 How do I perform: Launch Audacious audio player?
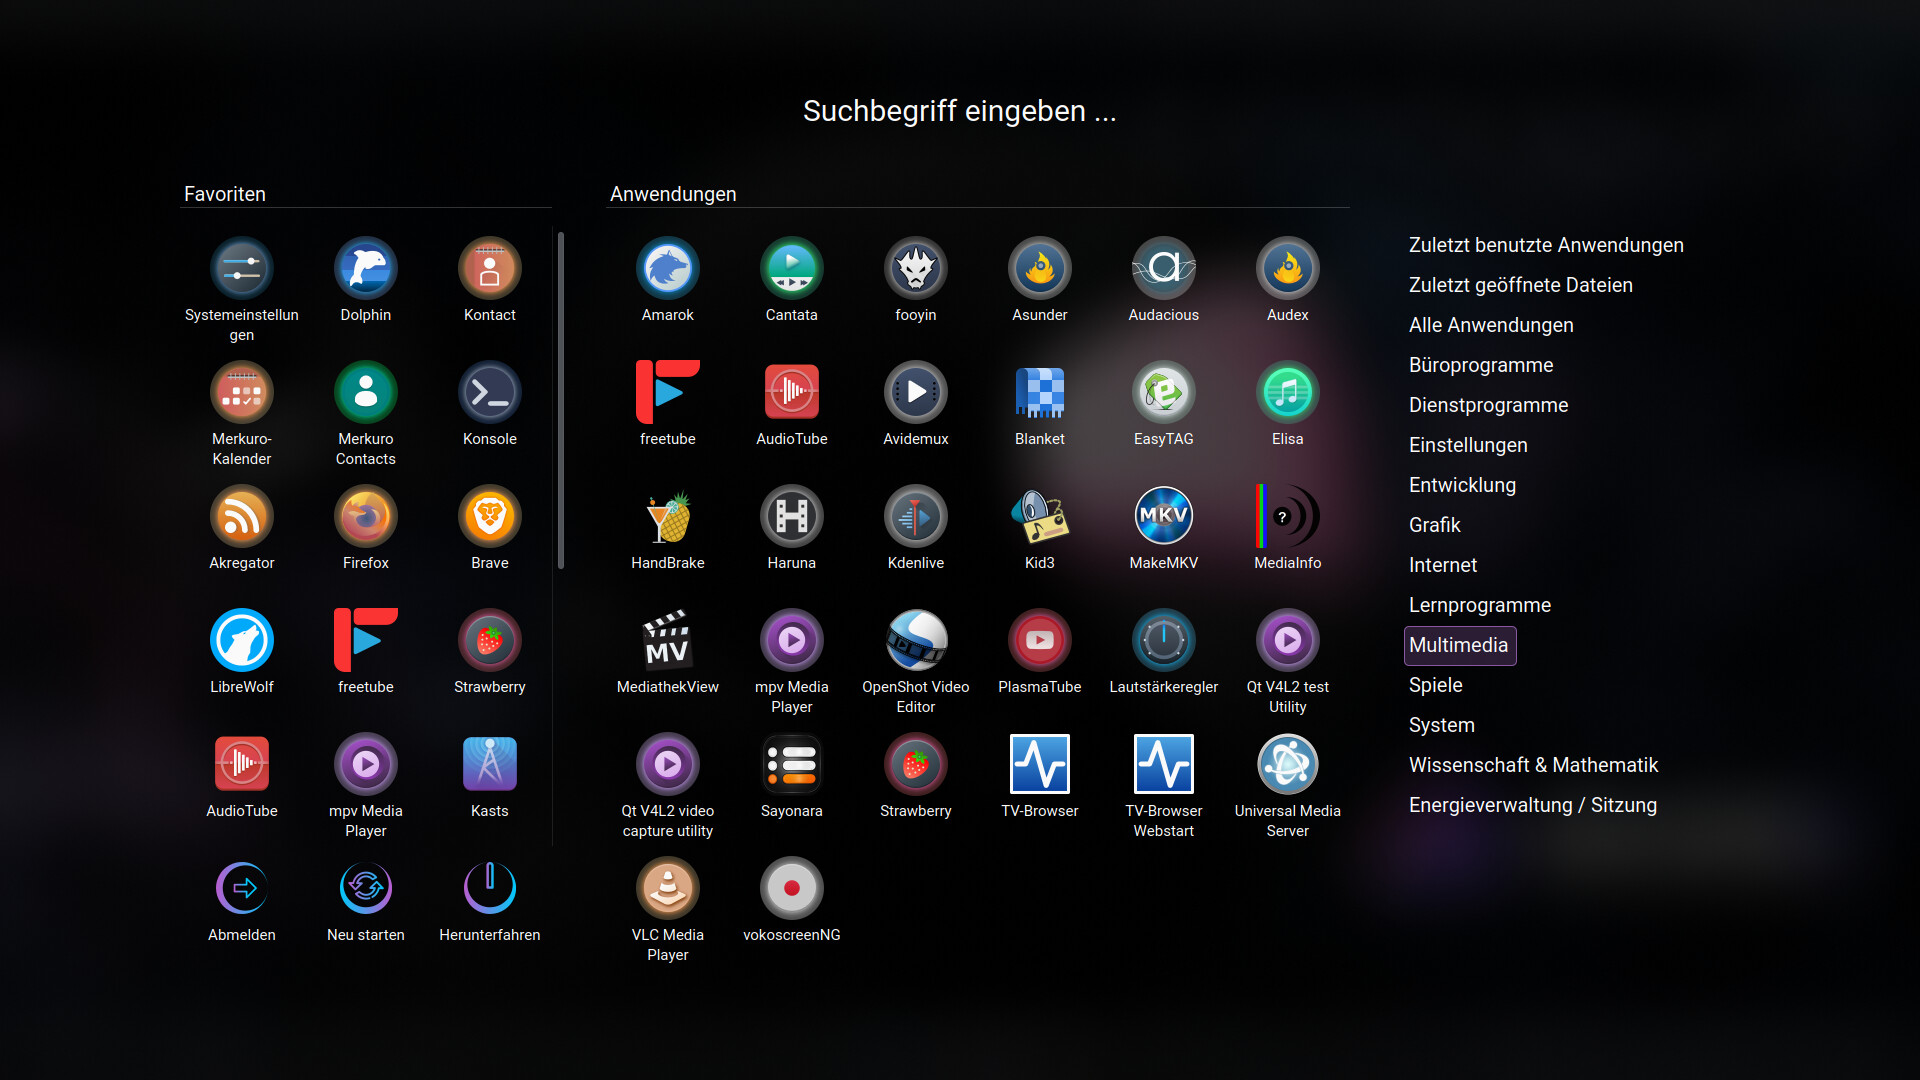[x=1164, y=281]
